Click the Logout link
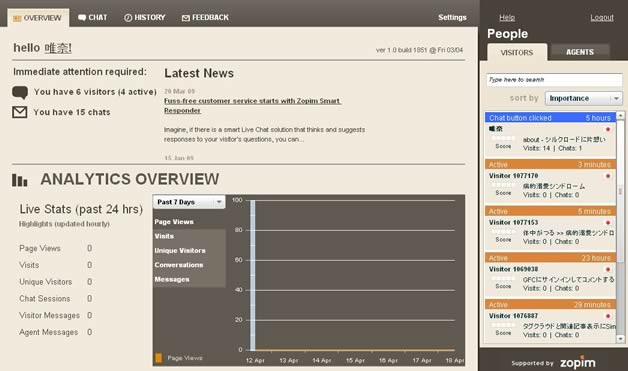This screenshot has height=371, width=628. 602,17
